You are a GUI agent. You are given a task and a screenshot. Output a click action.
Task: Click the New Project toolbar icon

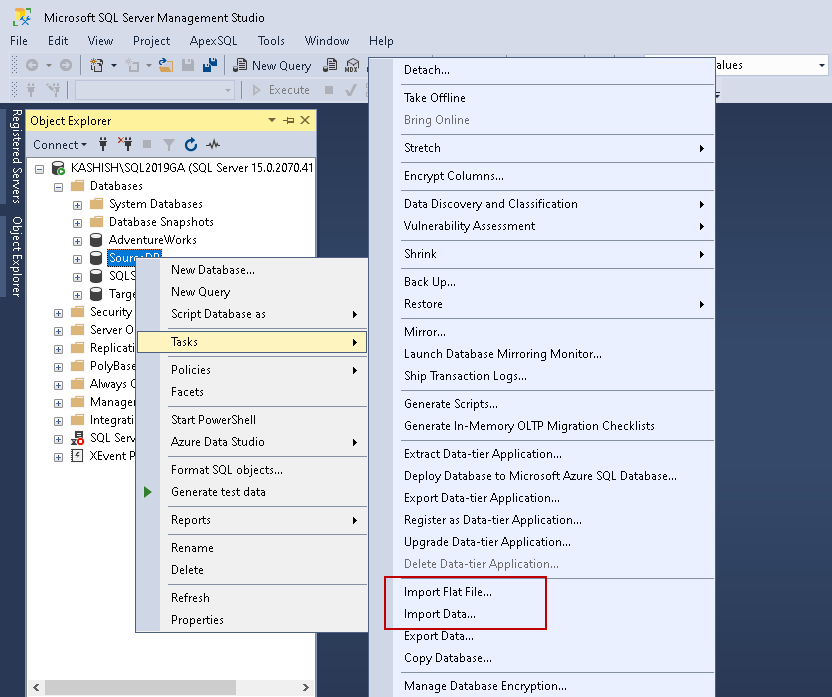pyautogui.click(x=98, y=65)
